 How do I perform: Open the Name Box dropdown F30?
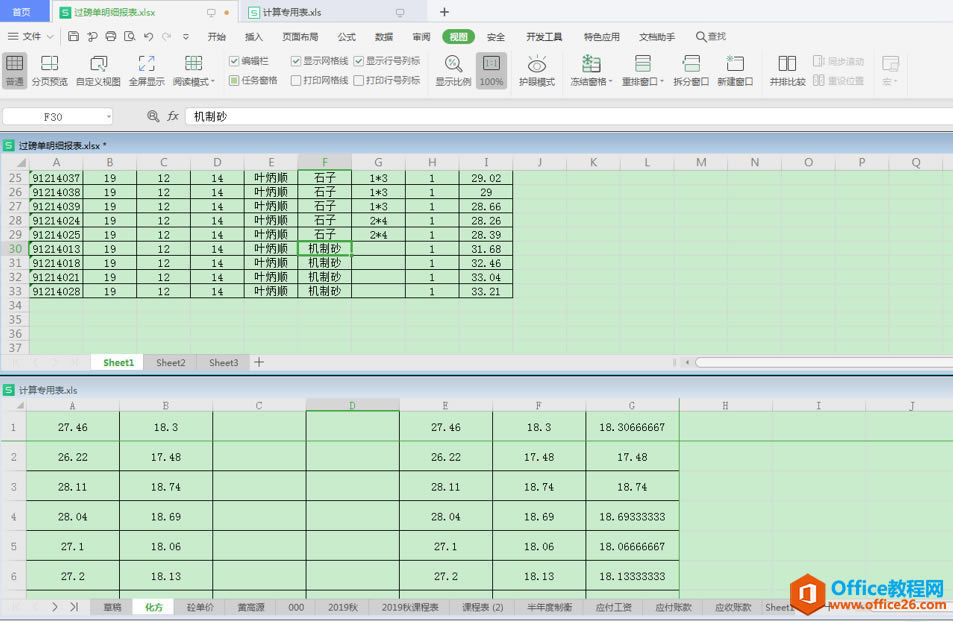[108, 116]
